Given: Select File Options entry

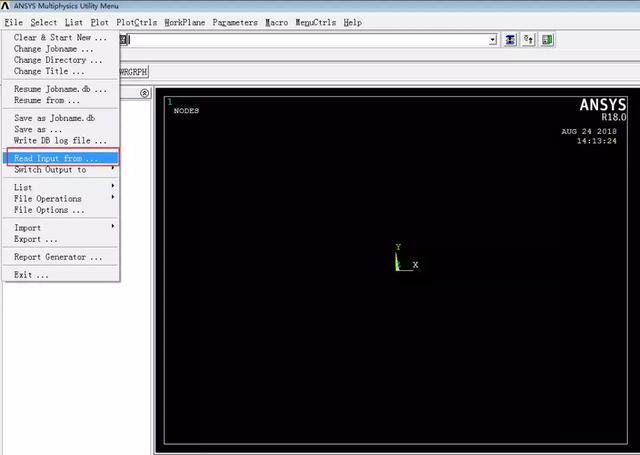Looking at the screenshot, I should pyautogui.click(x=60, y=210).
